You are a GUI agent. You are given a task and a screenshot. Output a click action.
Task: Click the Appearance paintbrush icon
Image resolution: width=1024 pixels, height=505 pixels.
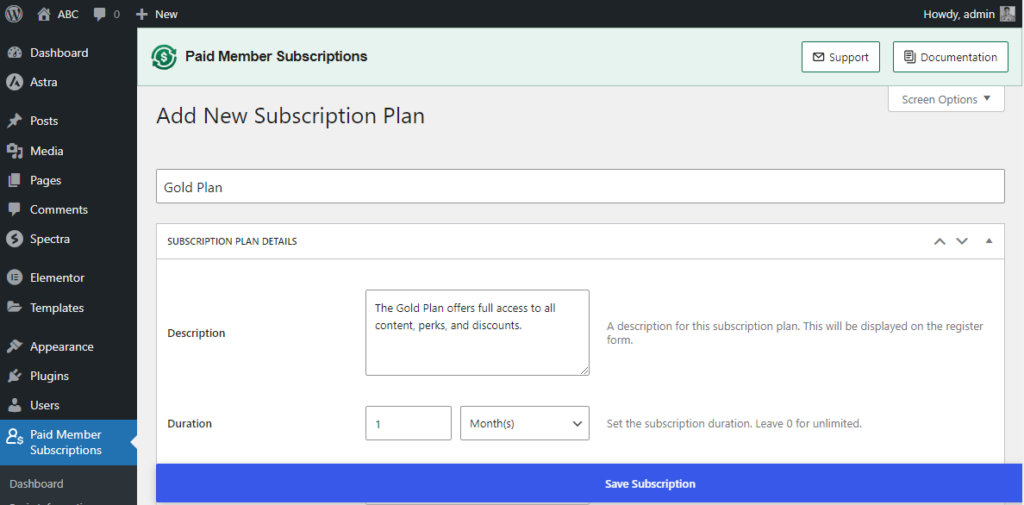14,347
